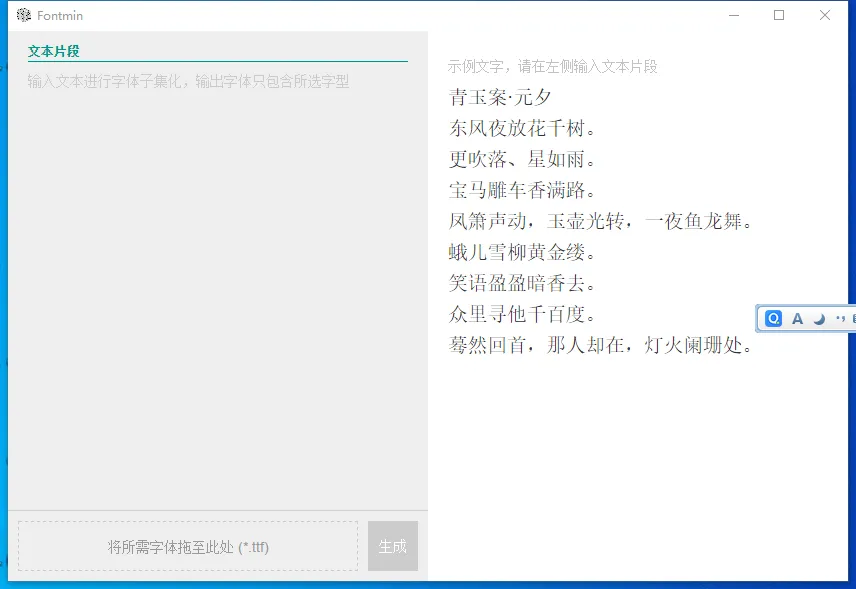
Task: Click the gray hint 示例文字，请在左侧输入文本片段
Action: point(552,67)
